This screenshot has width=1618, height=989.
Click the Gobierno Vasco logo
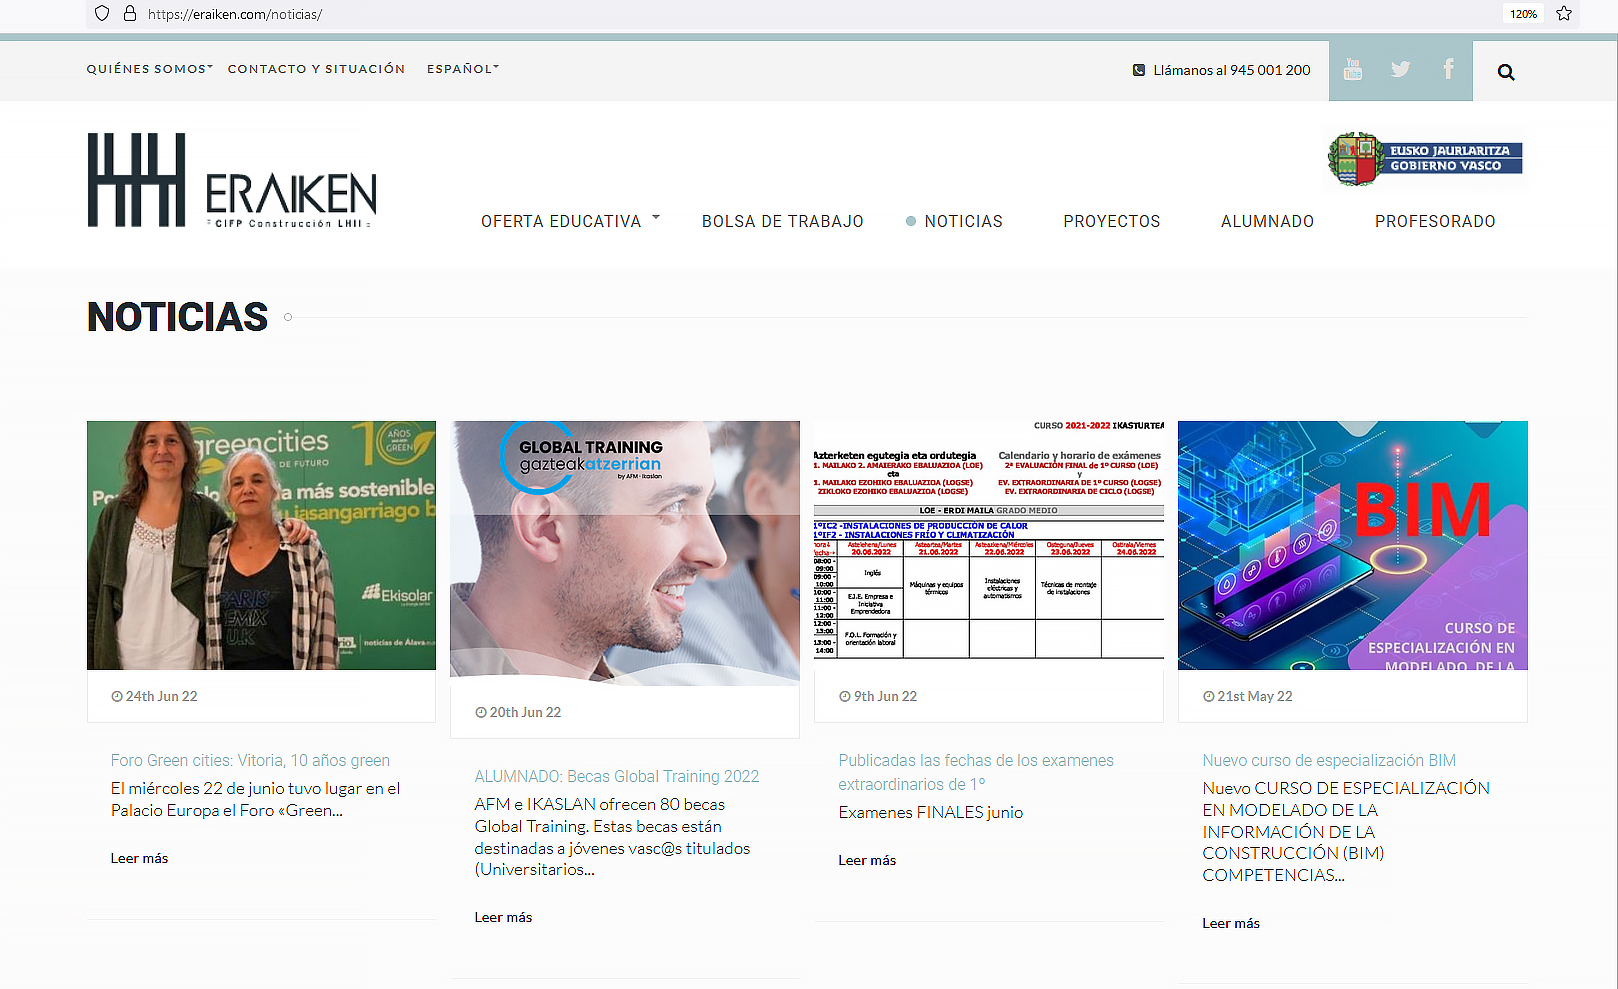coord(1425,159)
